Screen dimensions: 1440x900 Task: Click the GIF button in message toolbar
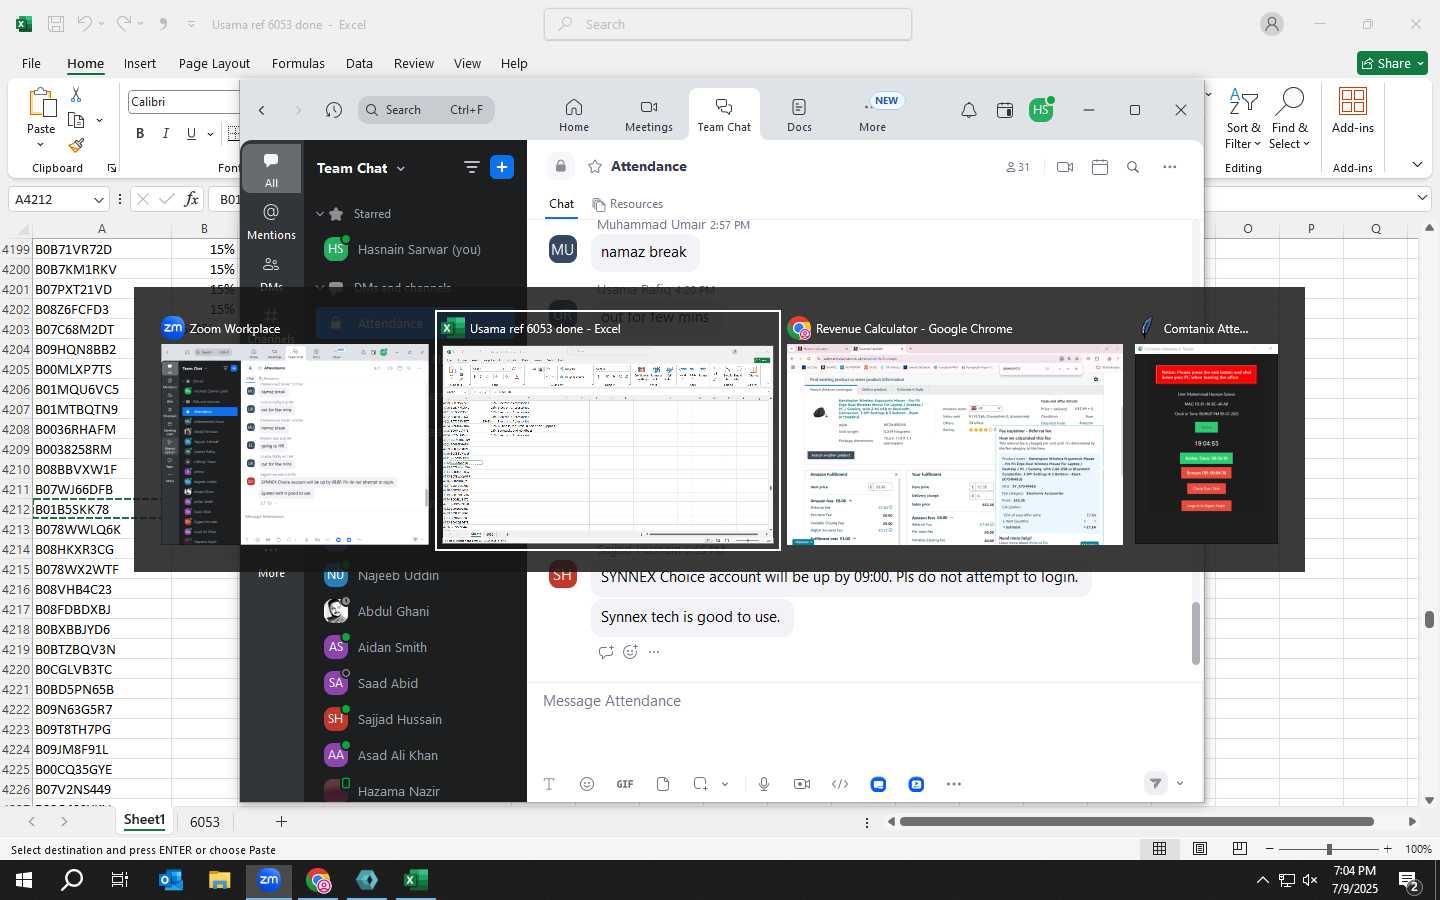tap(625, 784)
